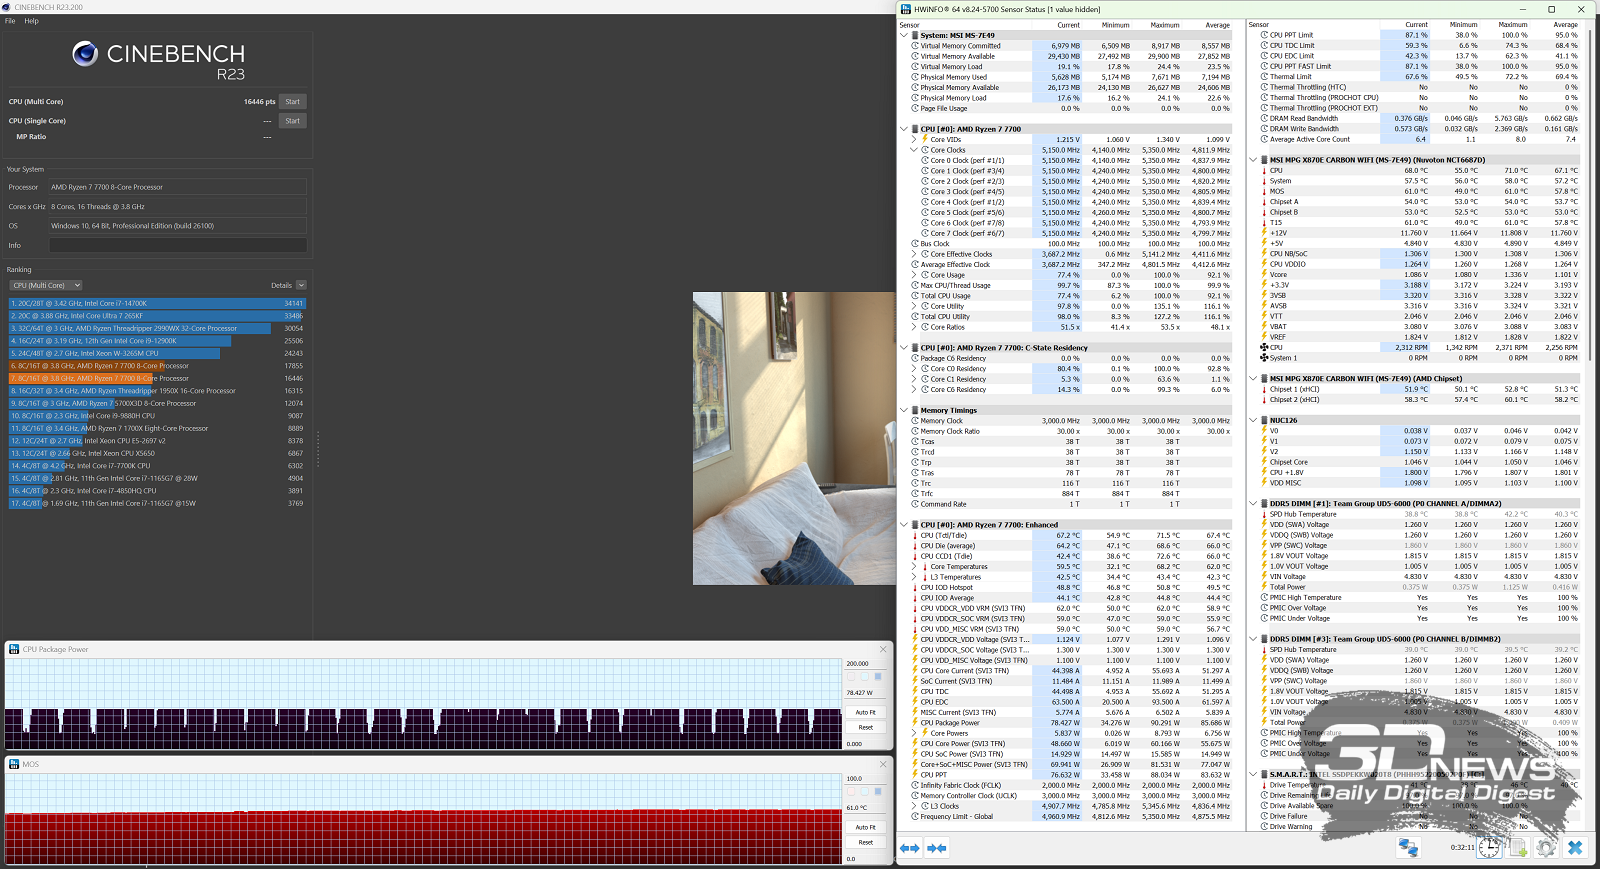Expand the Core Effective Clocks row
1600x869 pixels.
click(913, 254)
